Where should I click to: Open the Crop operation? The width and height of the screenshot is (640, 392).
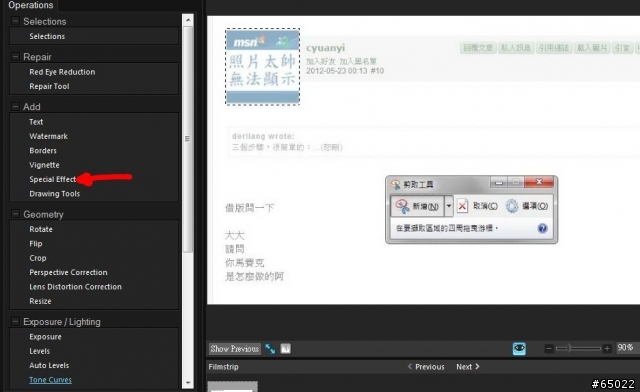[38, 258]
